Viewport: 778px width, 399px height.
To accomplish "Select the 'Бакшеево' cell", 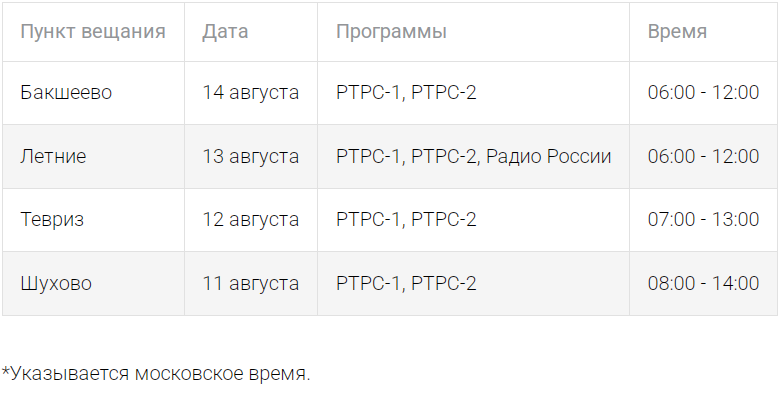I will (93, 93).
